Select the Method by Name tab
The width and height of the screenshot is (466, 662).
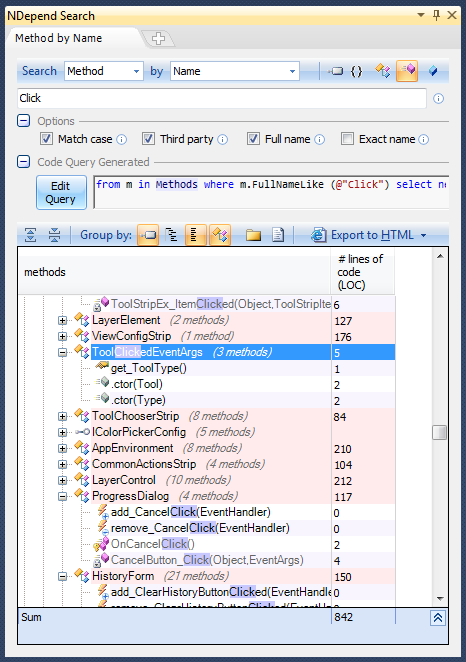[59, 38]
